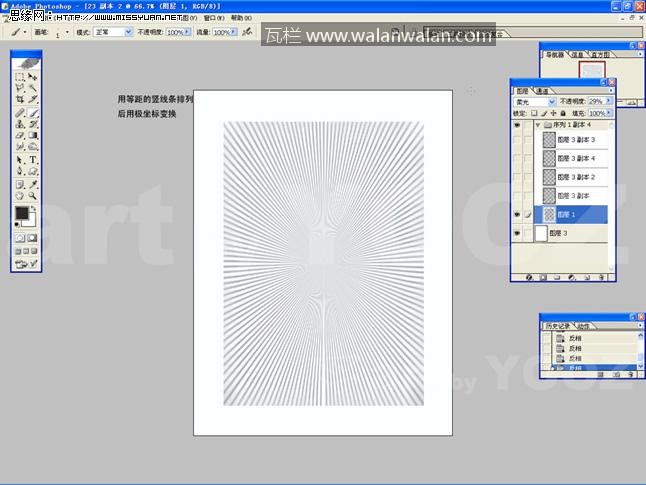646x485 pixels.
Task: Enable airbrush icon in options bar
Action: [247, 32]
